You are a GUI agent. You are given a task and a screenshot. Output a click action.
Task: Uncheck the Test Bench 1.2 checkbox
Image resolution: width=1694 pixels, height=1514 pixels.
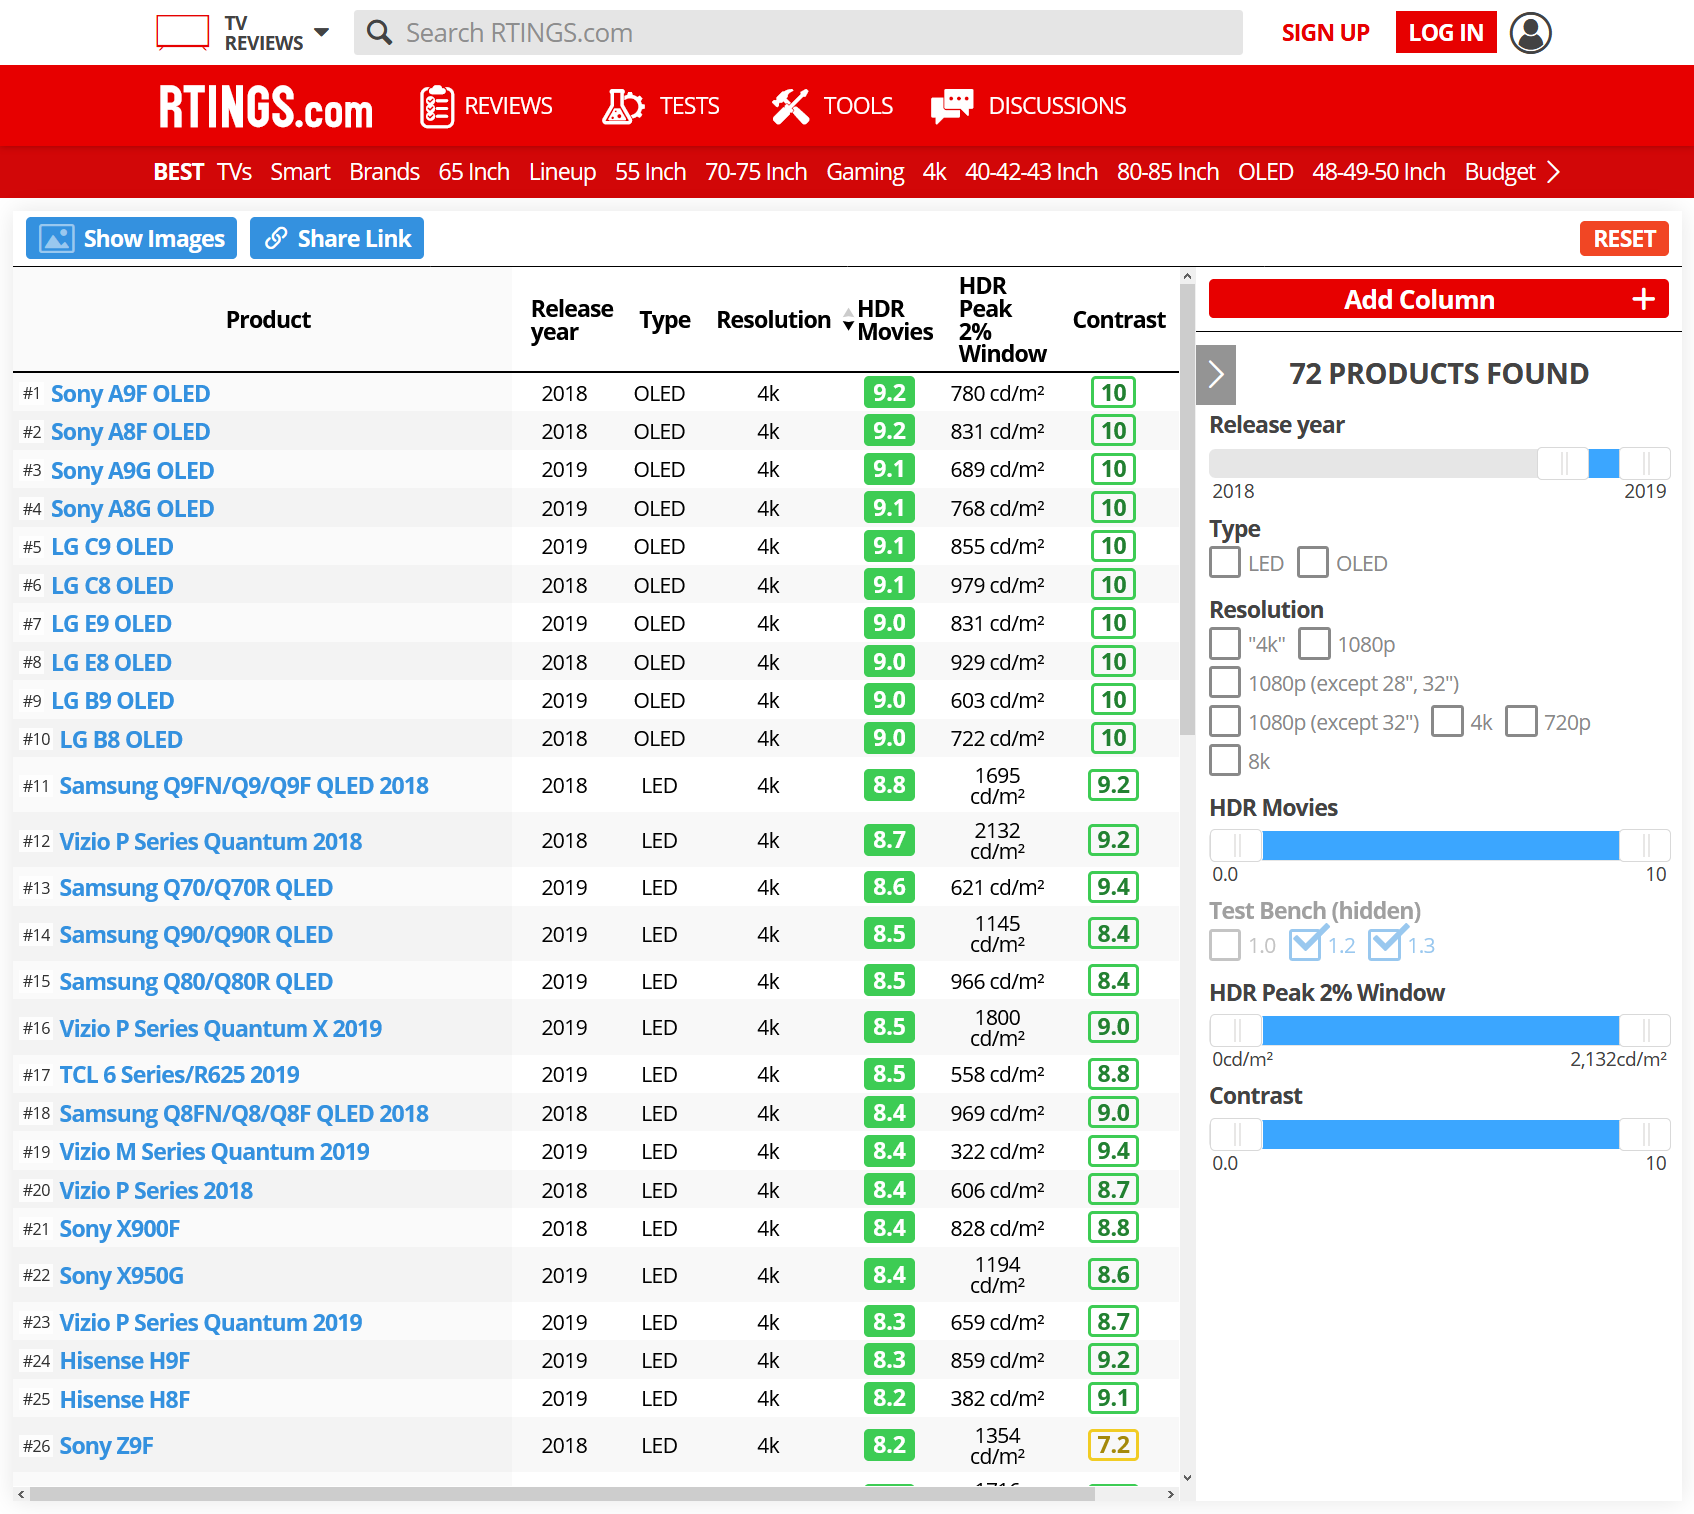[1306, 945]
